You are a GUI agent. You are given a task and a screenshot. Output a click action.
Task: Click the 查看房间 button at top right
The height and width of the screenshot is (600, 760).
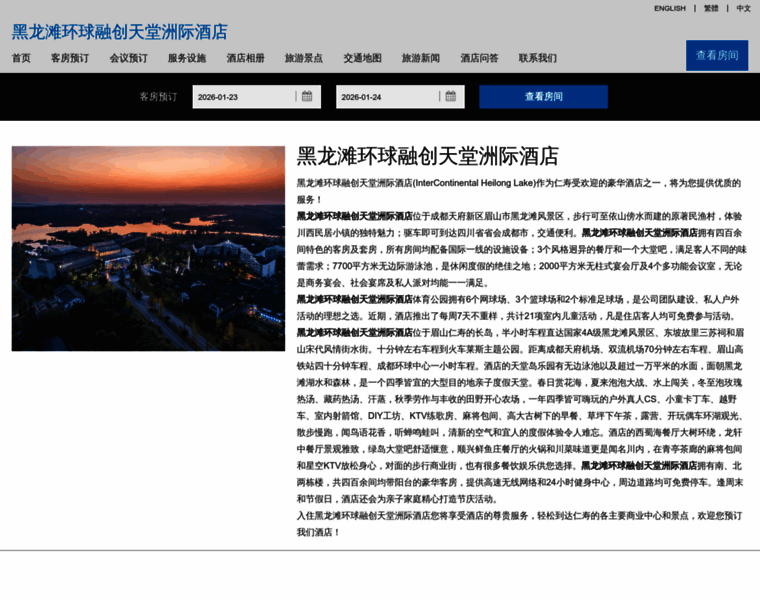[x=716, y=55]
